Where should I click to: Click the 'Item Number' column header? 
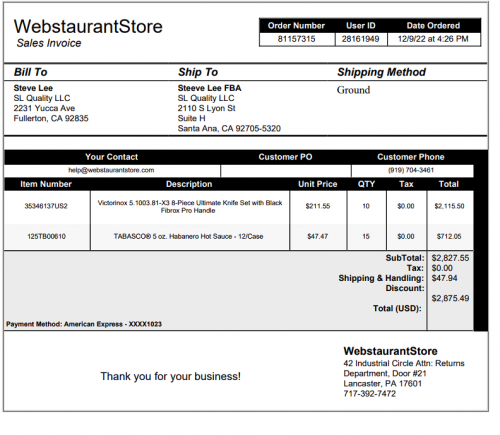46,184
